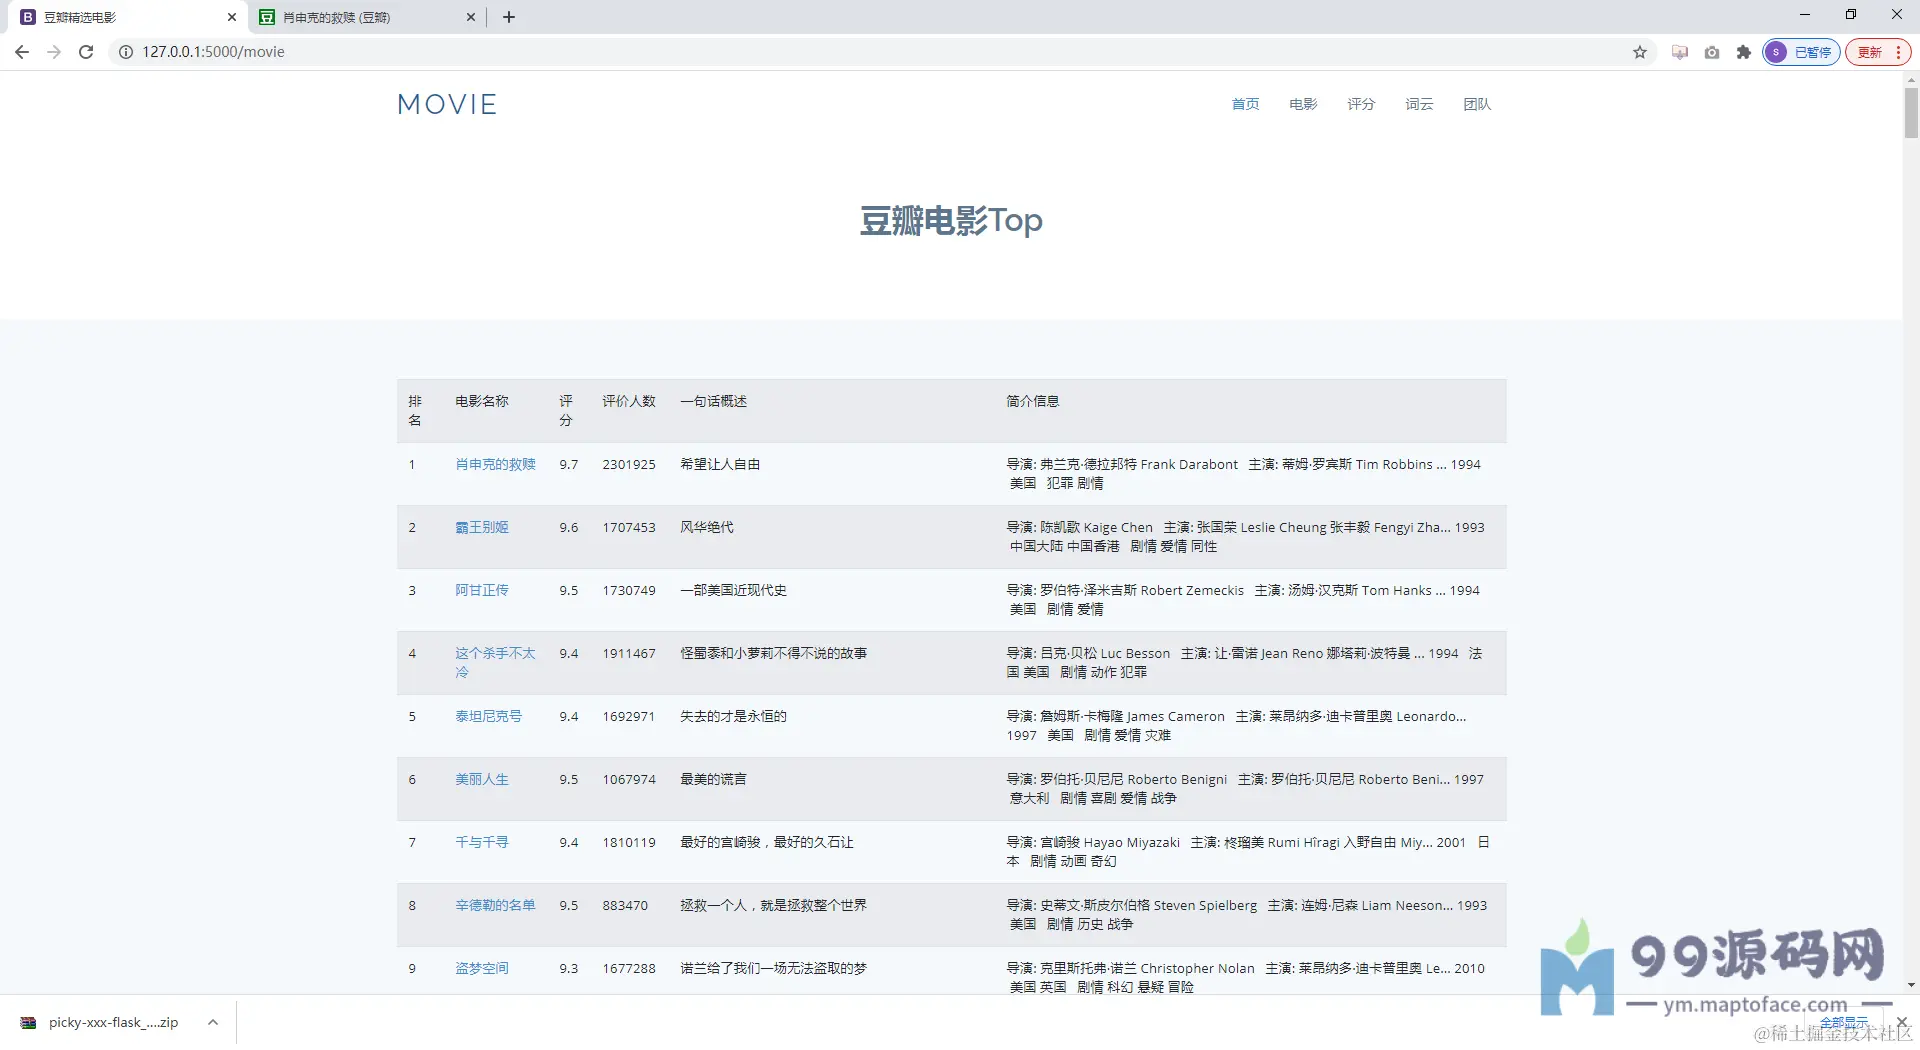
Task: Open a new browser tab
Action: coord(509,17)
